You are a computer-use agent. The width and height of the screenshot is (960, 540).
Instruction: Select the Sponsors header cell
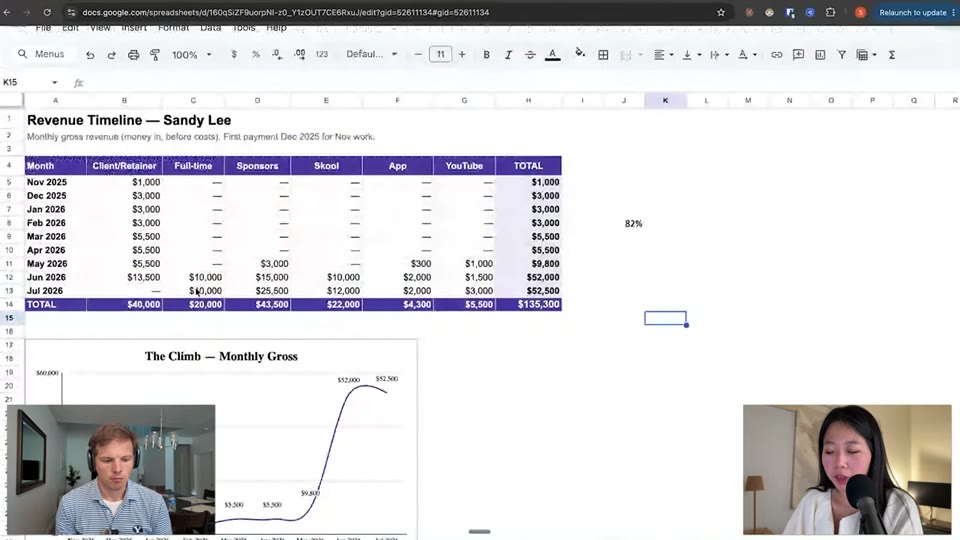257,165
